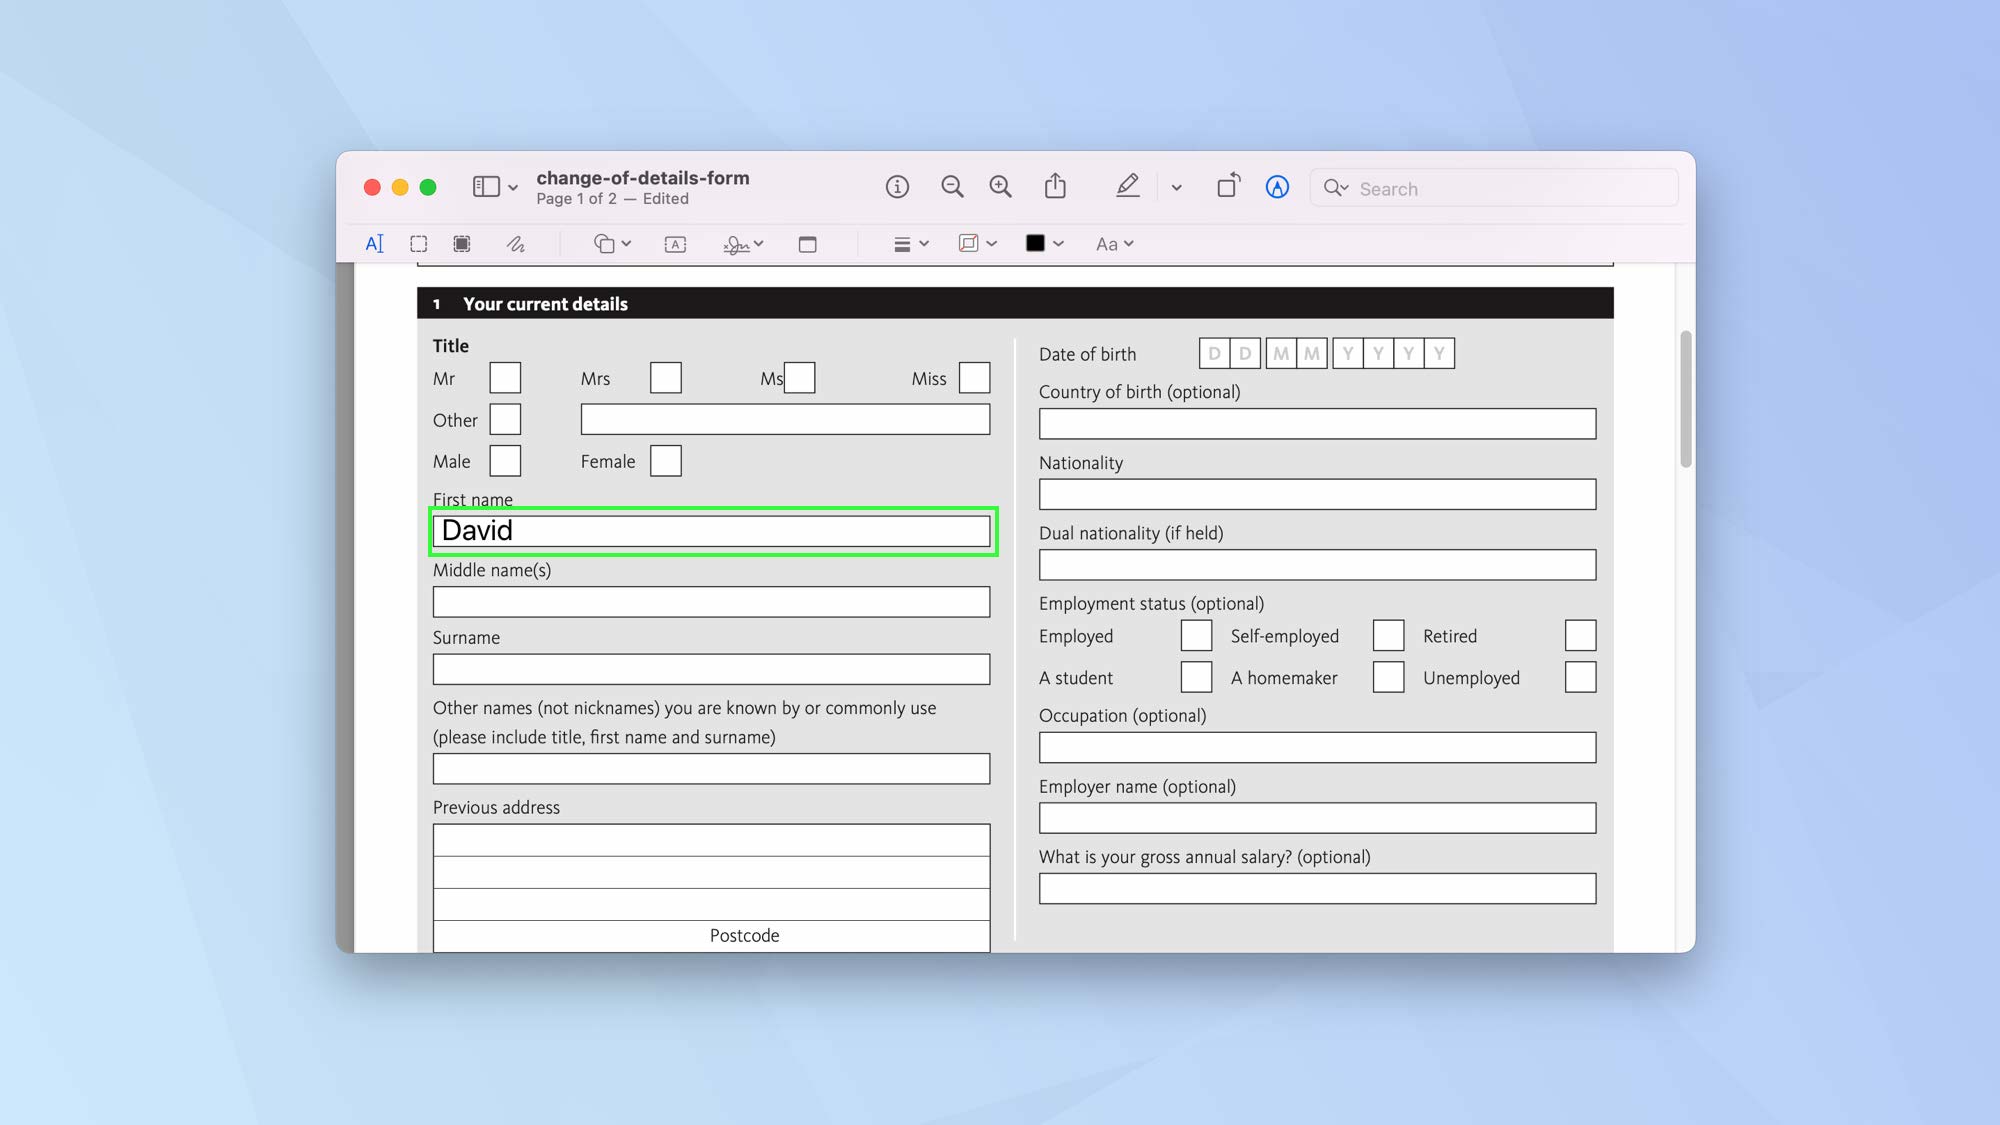This screenshot has width=2000, height=1125.
Task: Tick the Female checkbox
Action: 665,460
